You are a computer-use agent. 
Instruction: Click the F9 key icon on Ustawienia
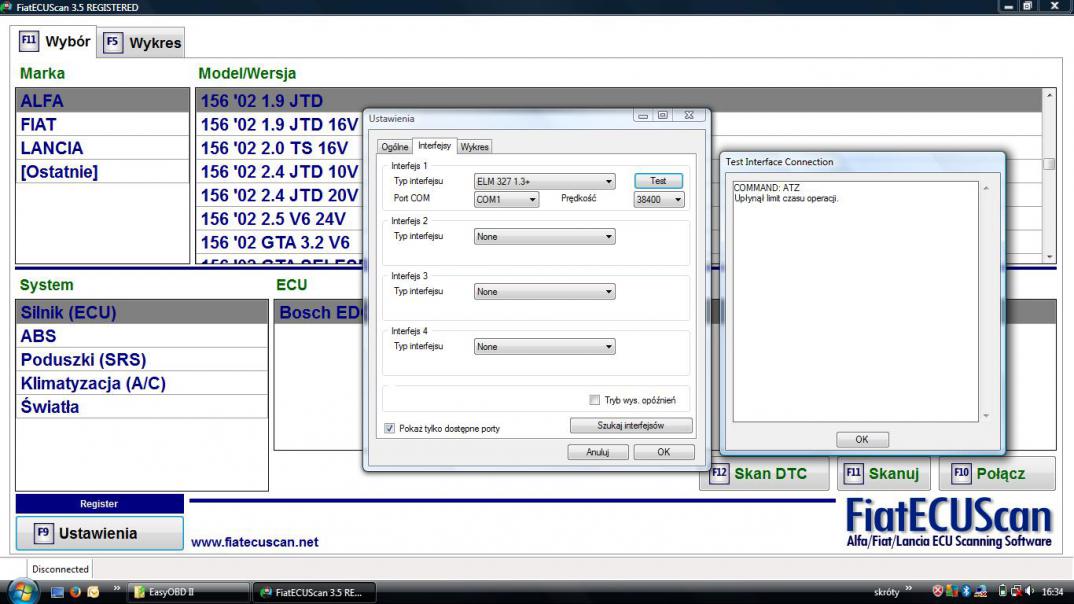click(43, 533)
